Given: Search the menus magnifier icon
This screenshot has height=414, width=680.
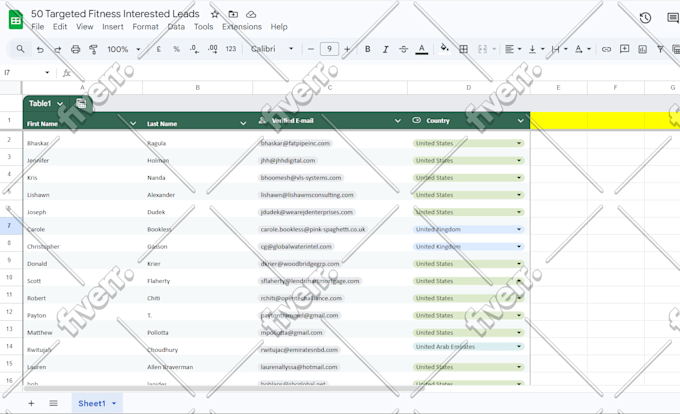Looking at the screenshot, I should click(x=20, y=49).
